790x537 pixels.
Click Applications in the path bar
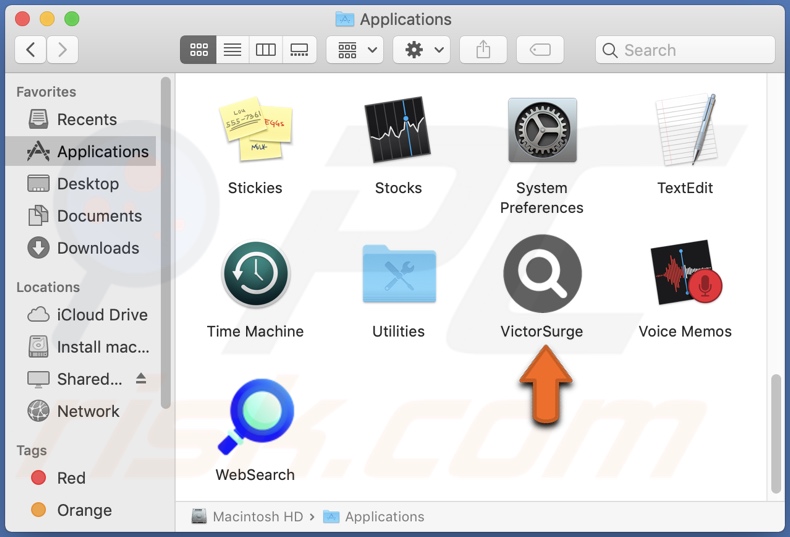(373, 517)
